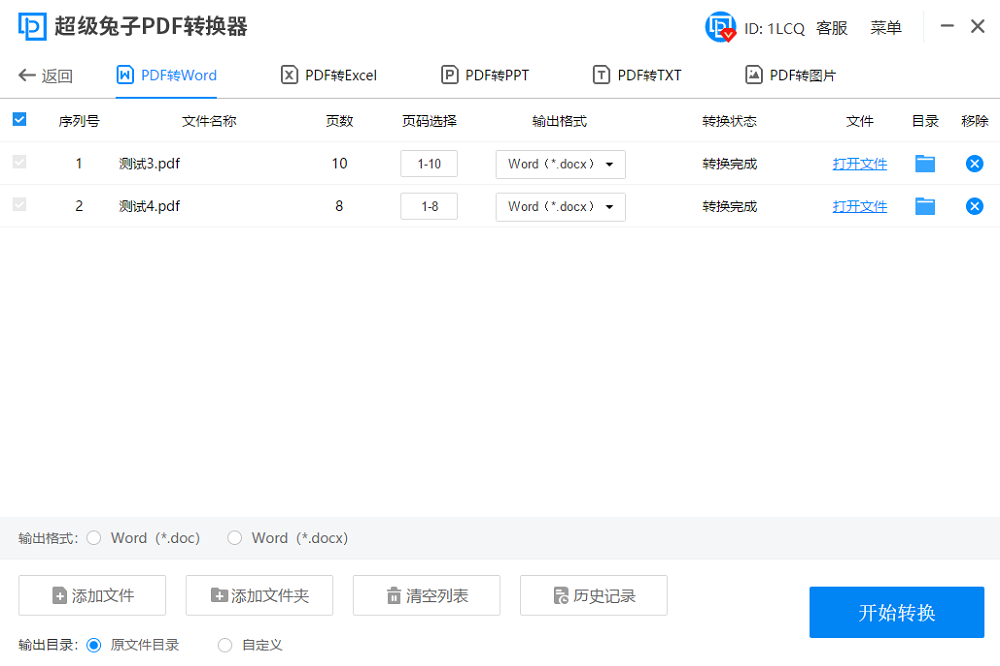Uncheck the select-all checkbox in header
The image size is (1000, 666).
coord(19,119)
